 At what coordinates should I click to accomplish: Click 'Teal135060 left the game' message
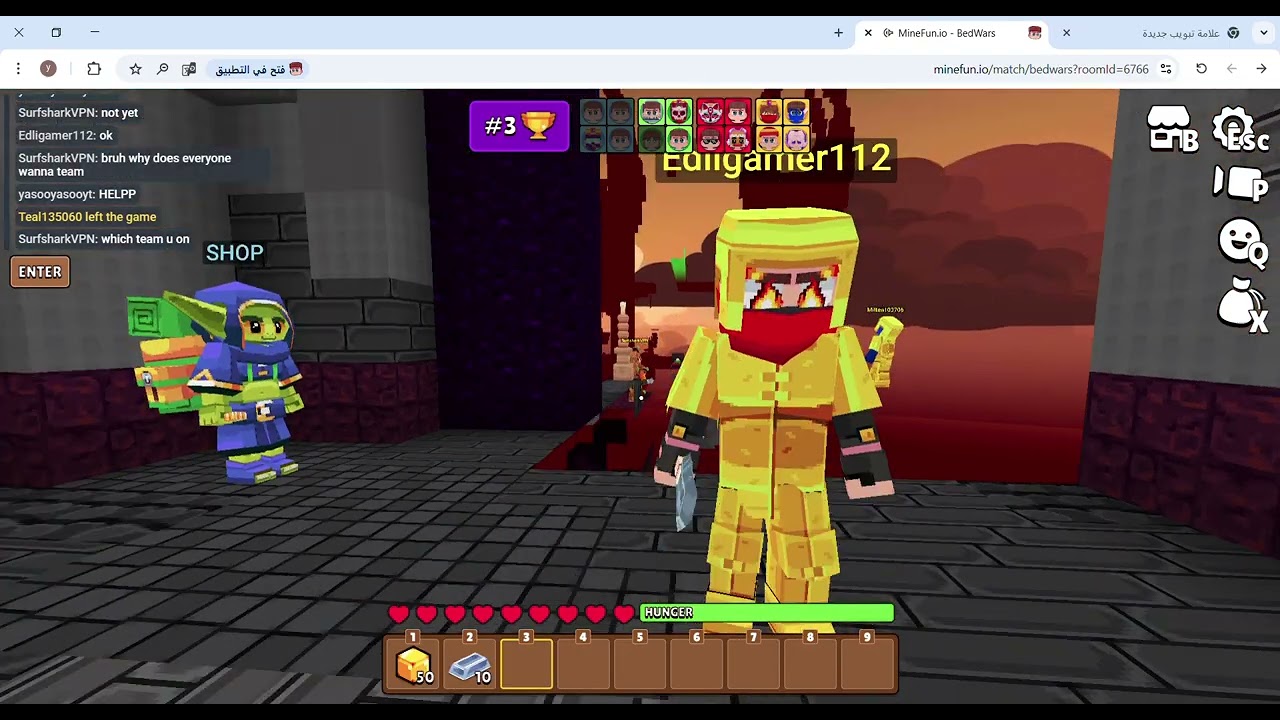tap(87, 217)
